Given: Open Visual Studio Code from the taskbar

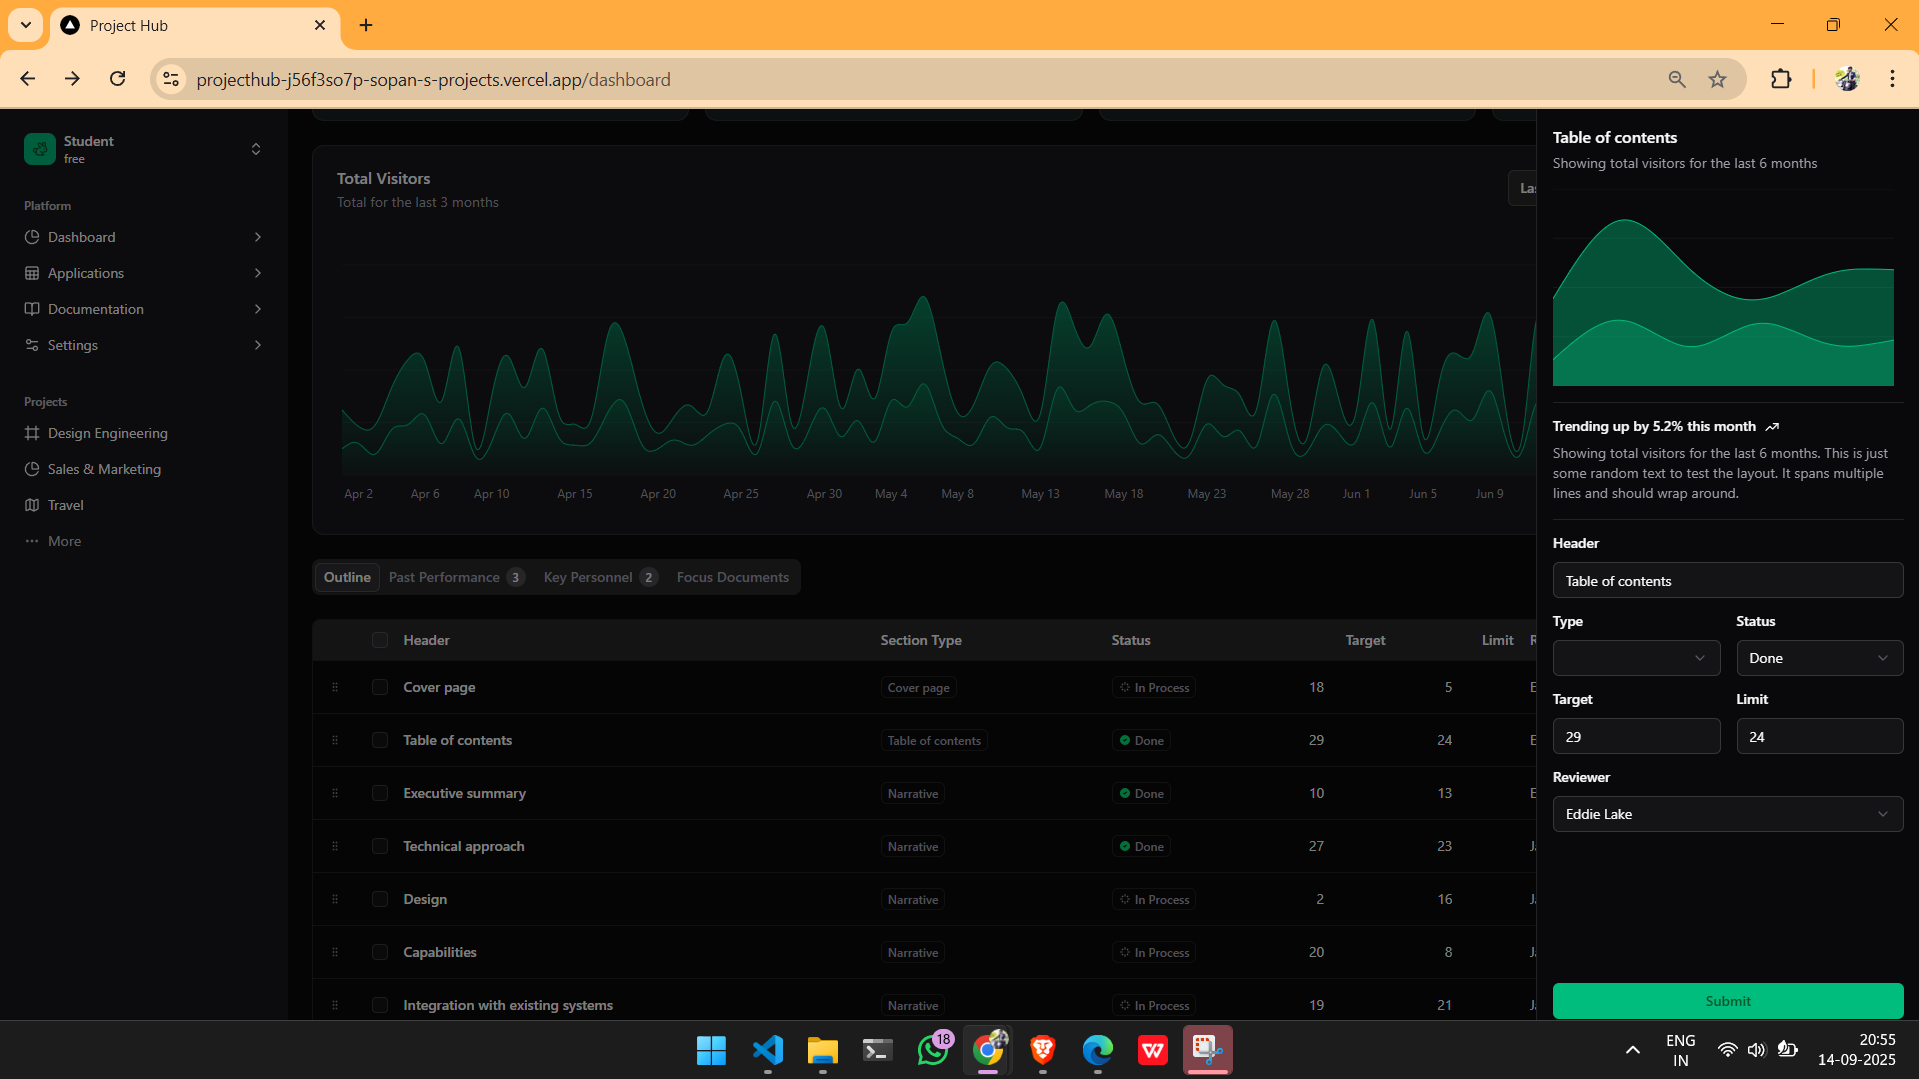Looking at the screenshot, I should pos(768,1050).
